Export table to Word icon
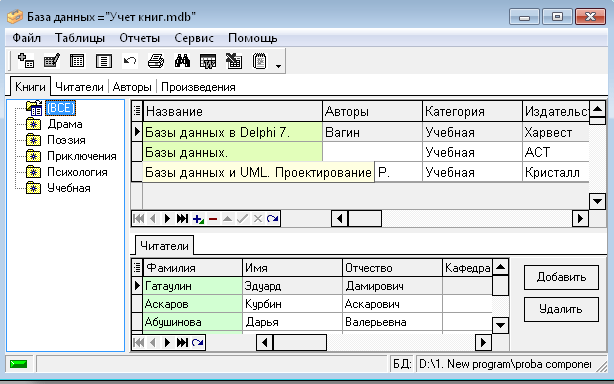The image size is (614, 384). pos(208,61)
